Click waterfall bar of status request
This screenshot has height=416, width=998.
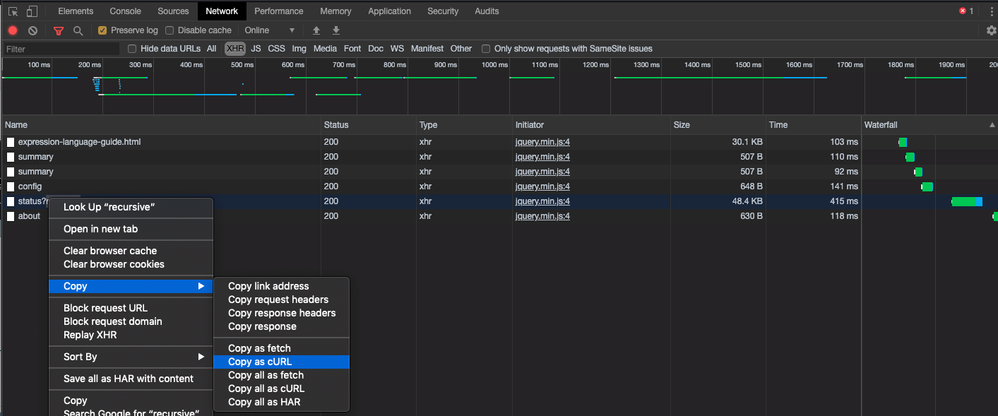(967, 202)
